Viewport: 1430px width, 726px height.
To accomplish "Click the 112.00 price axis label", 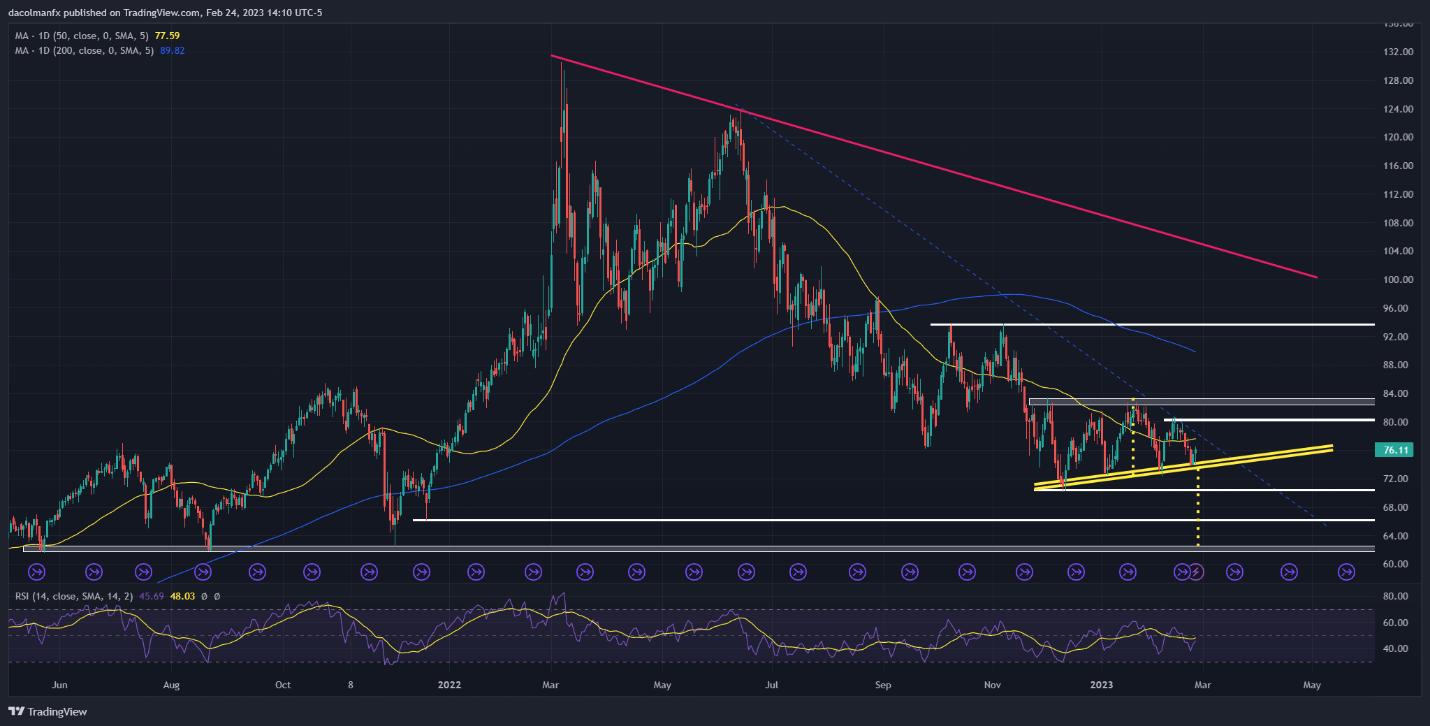I will [1398, 195].
